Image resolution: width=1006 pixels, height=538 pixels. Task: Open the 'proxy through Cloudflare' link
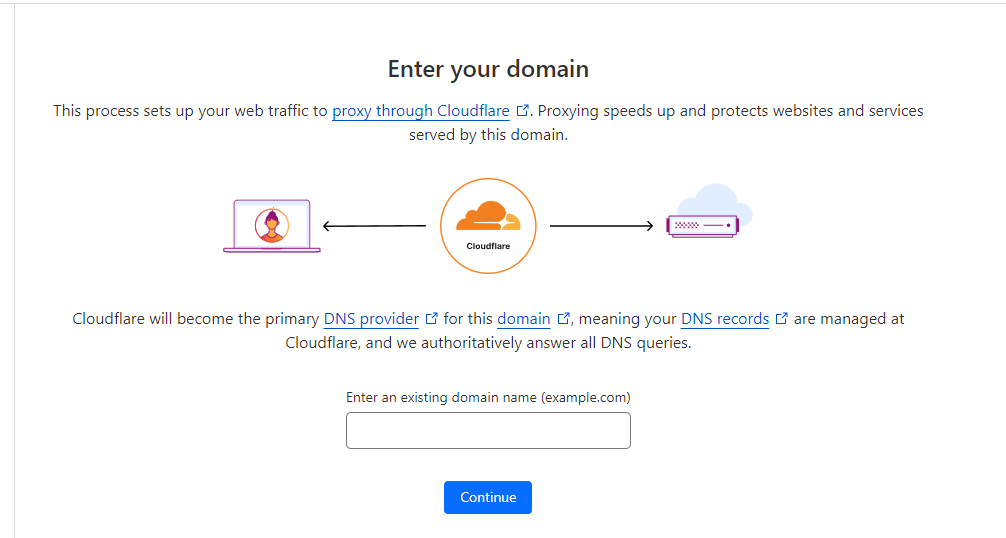[421, 110]
